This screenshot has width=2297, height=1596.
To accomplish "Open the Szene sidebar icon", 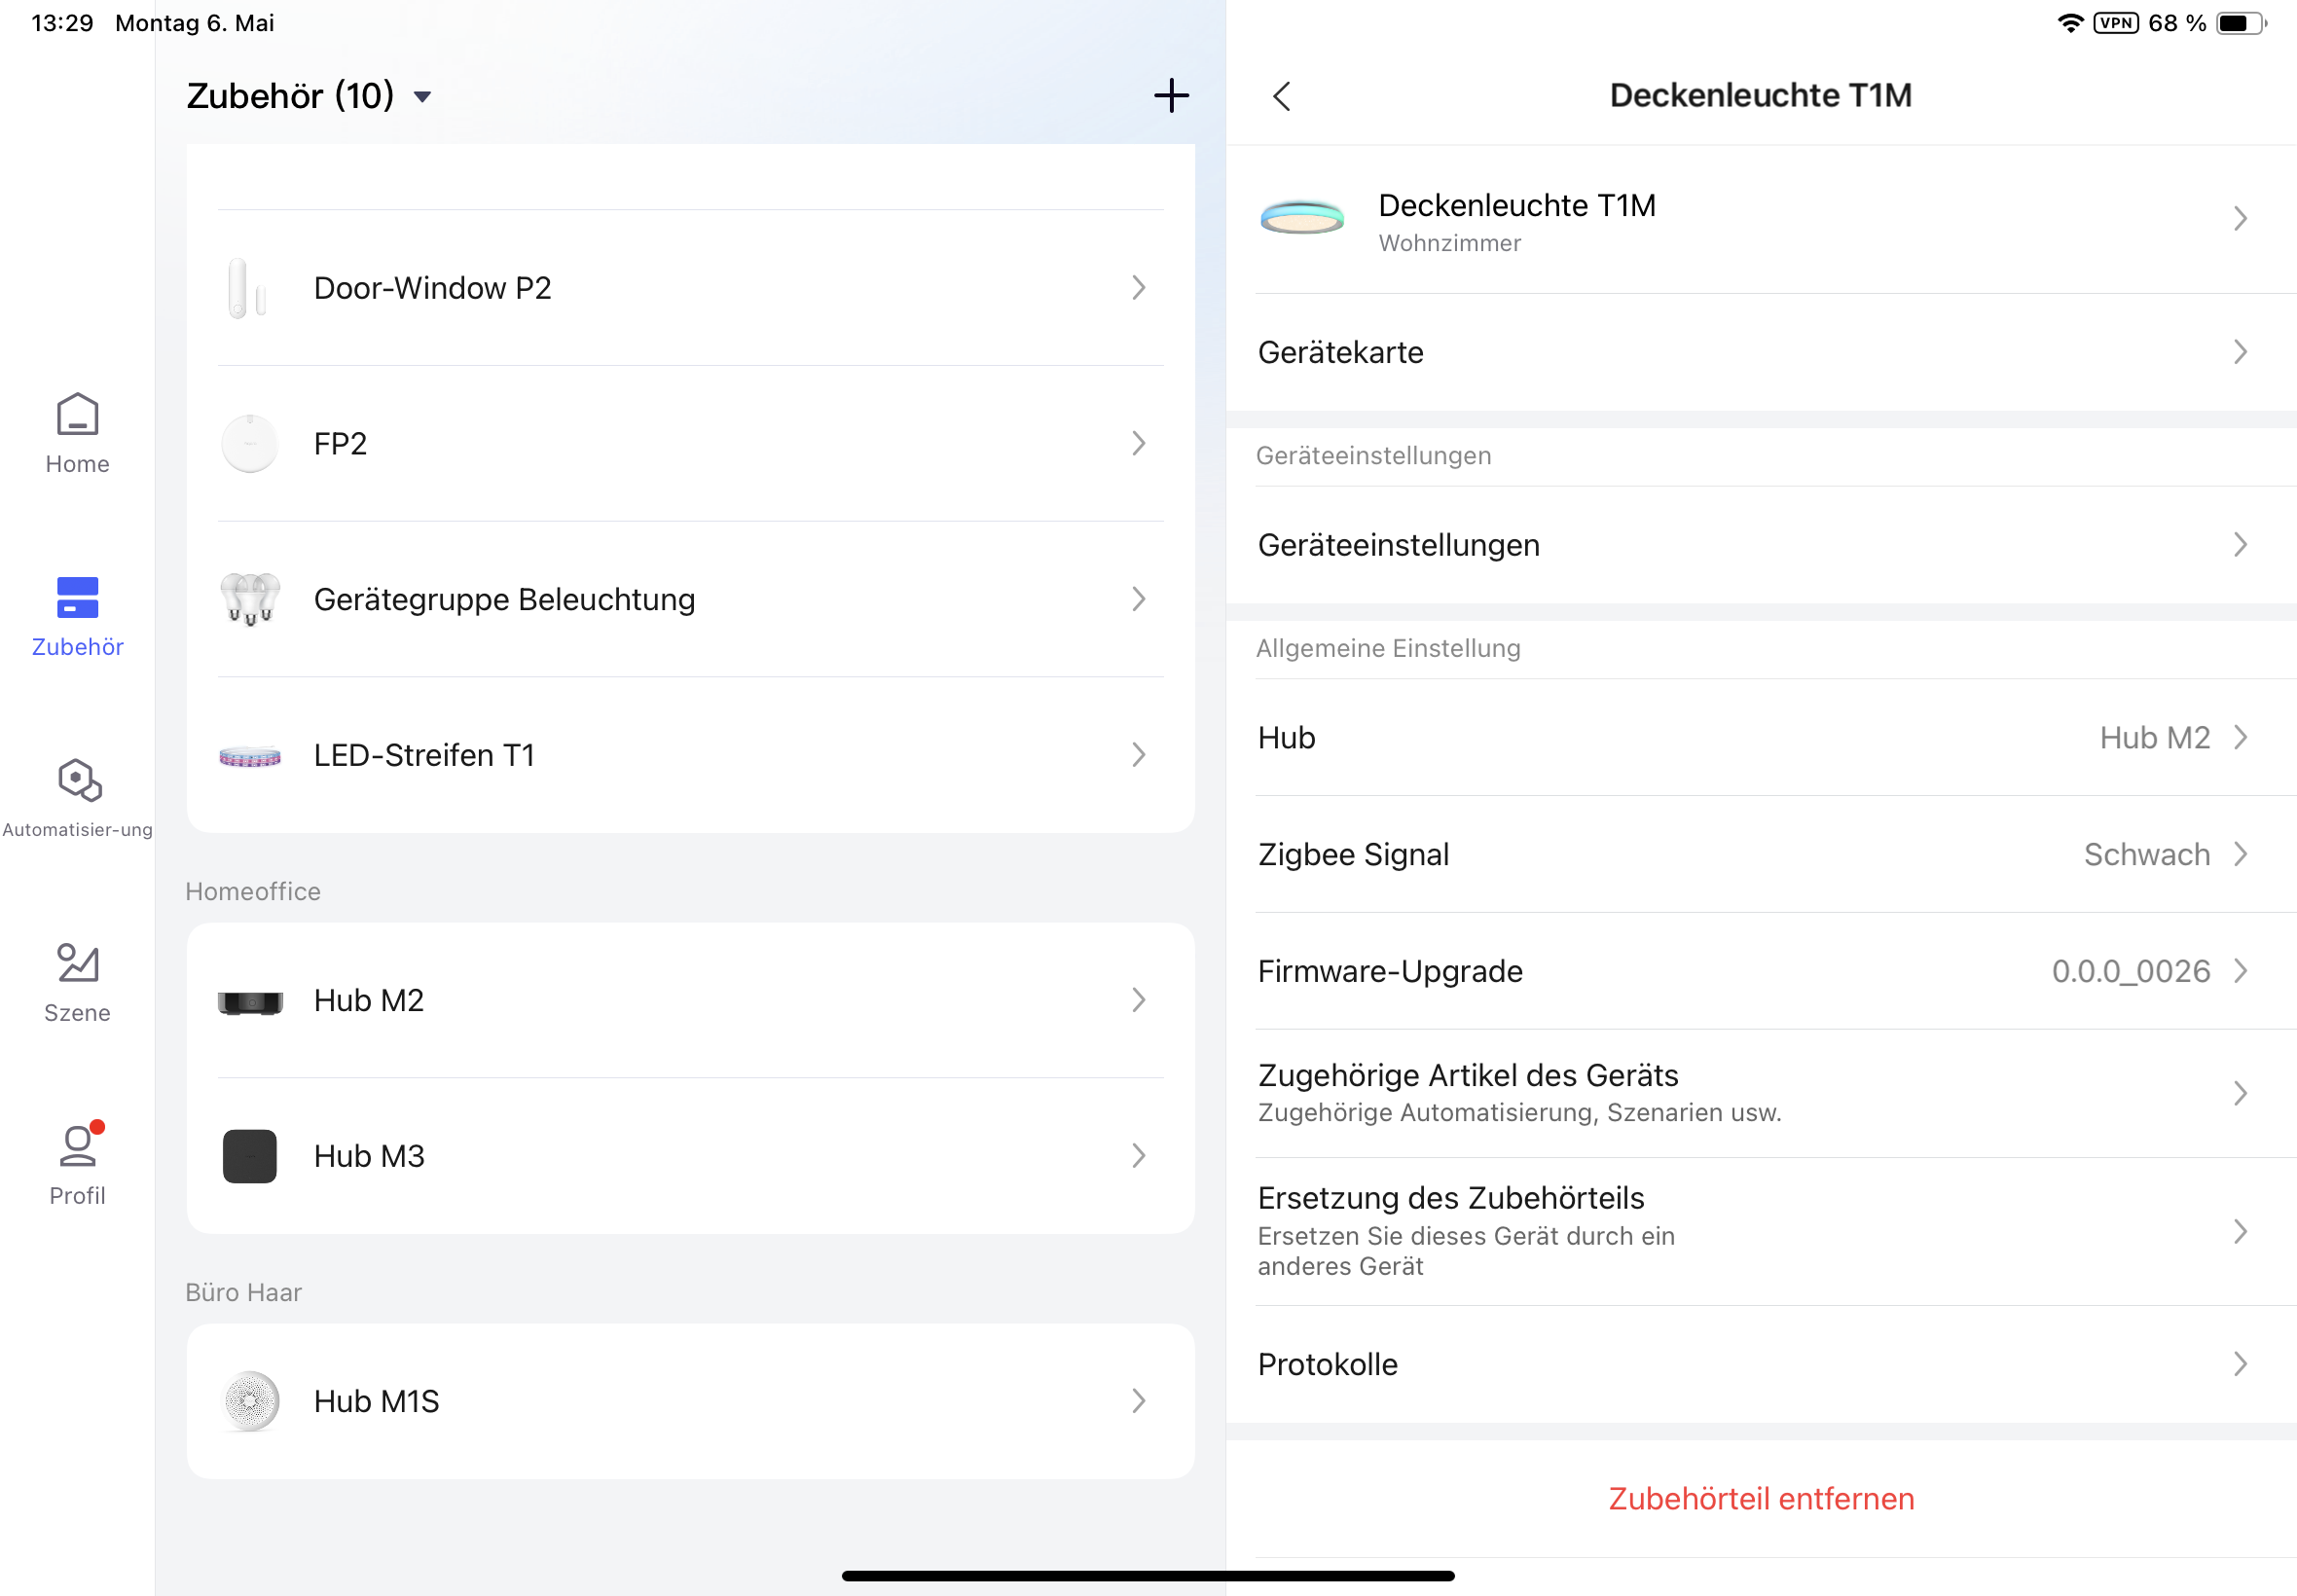I will (77, 981).
